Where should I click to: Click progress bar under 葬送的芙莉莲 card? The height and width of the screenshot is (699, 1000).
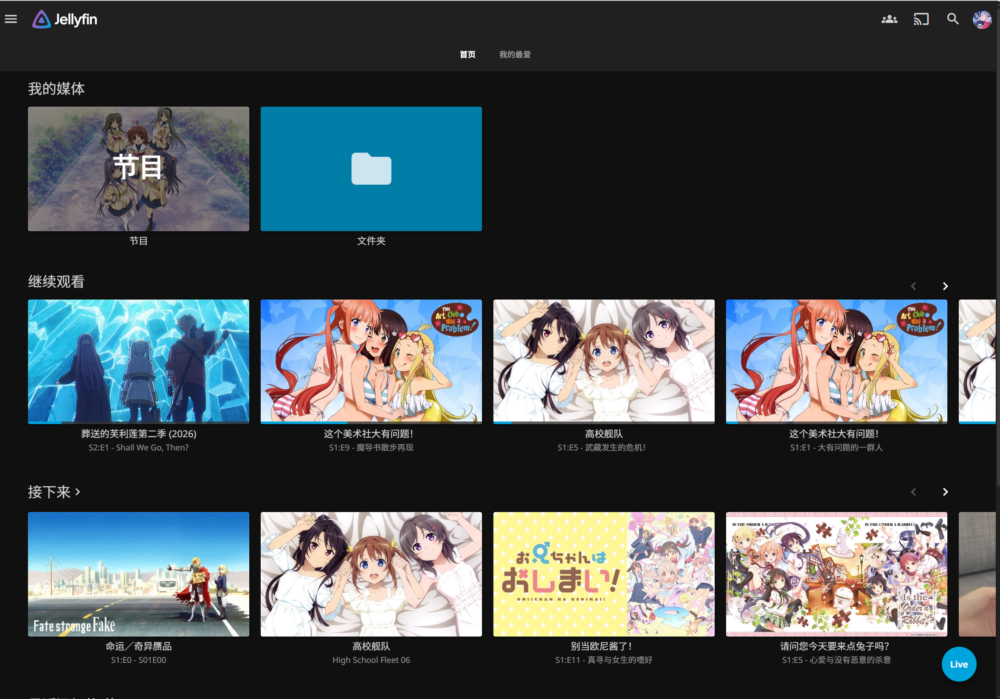tap(138, 423)
